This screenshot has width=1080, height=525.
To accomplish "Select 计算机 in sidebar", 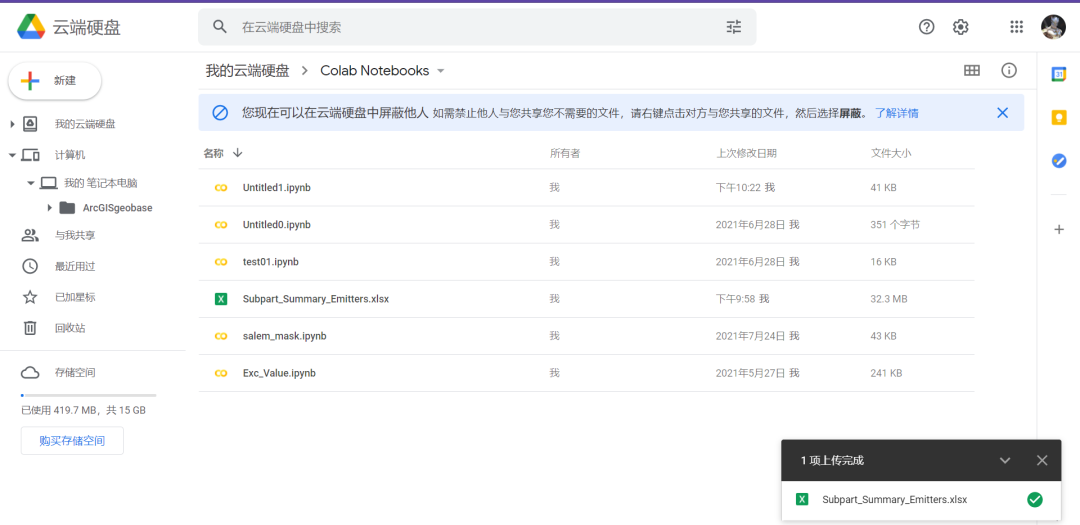I will [70, 155].
